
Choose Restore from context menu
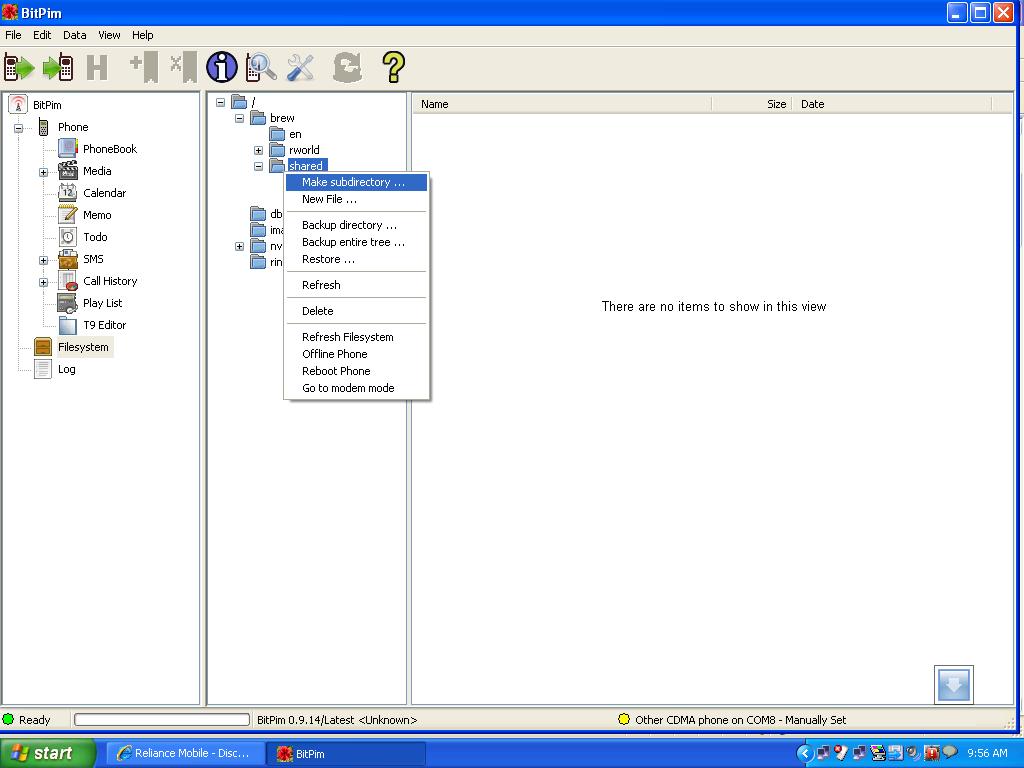click(357, 259)
